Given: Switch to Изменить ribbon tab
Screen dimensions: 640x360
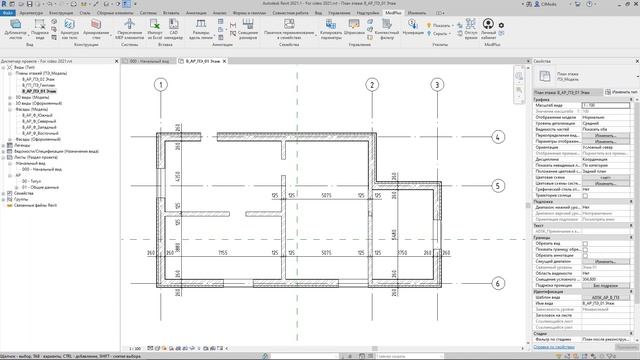Looking at the screenshot, I should [417, 13].
